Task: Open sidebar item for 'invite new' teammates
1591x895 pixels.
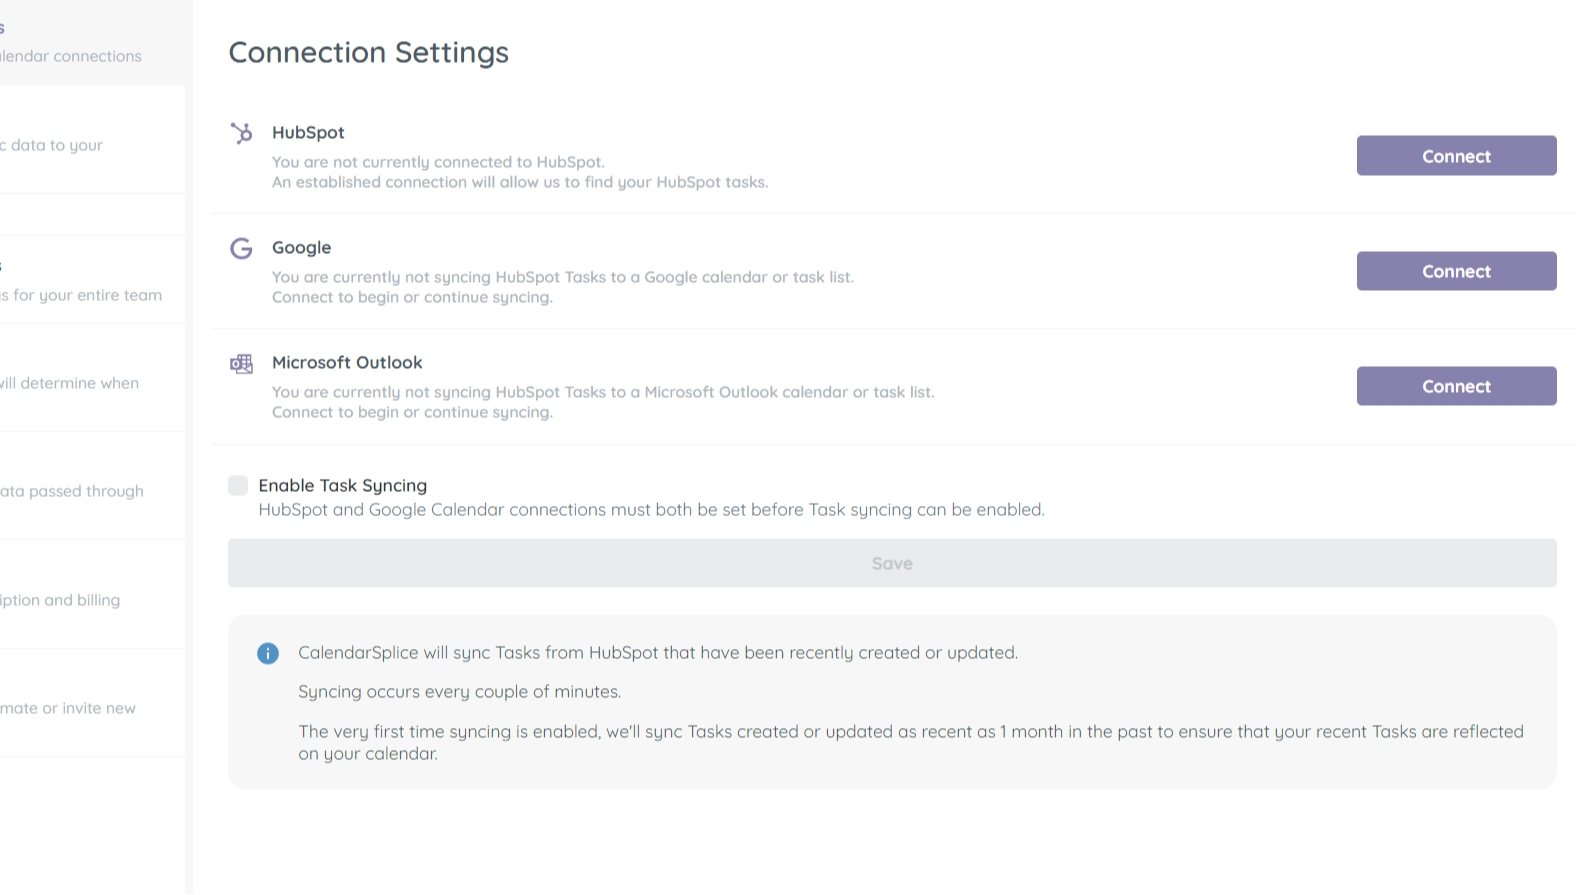Action: (68, 708)
